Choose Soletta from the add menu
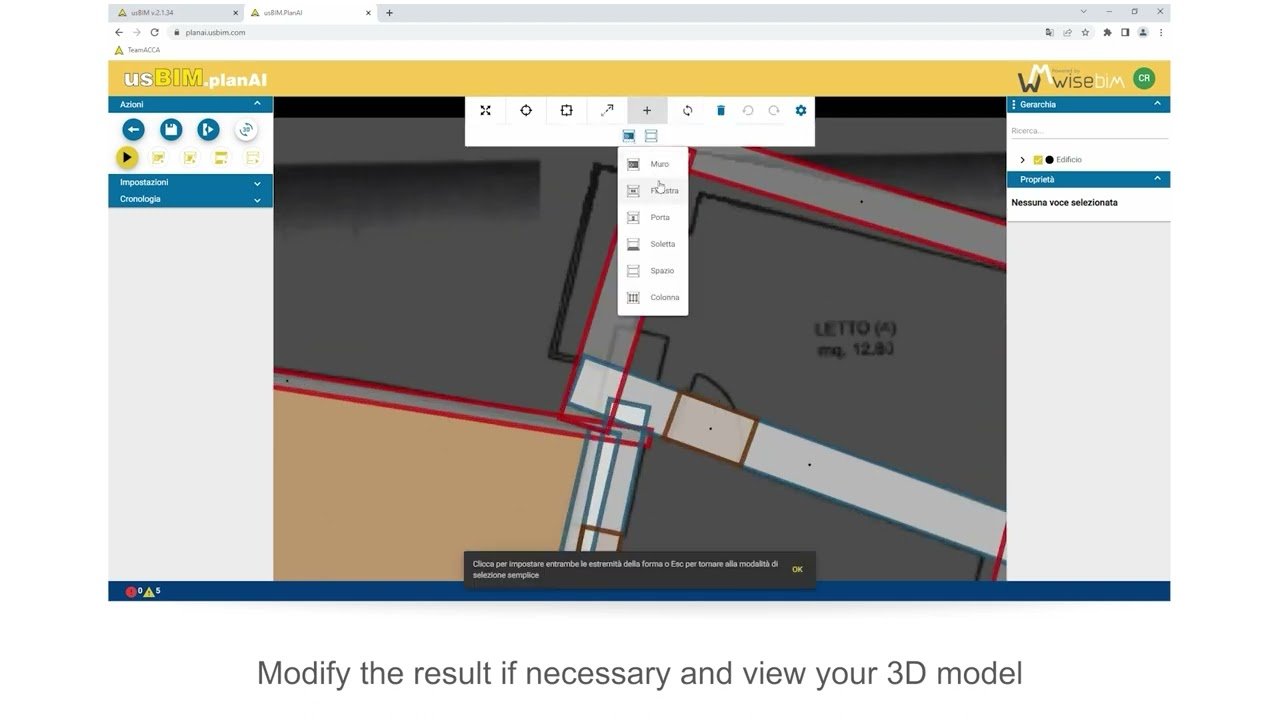 tap(653, 244)
